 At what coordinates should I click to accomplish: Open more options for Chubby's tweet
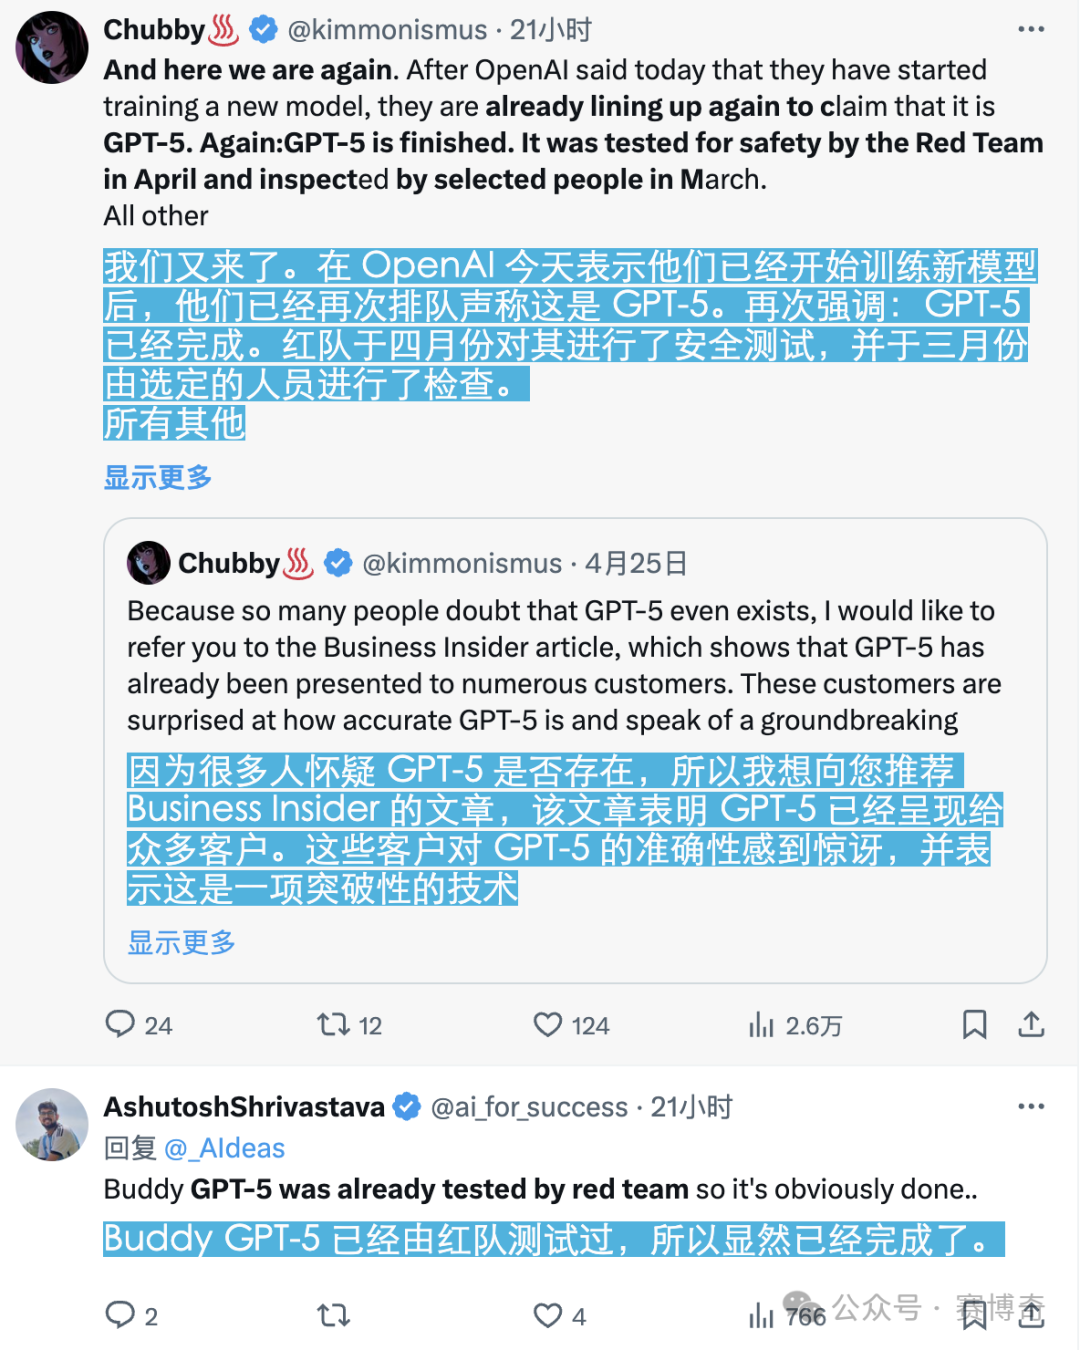[x=1030, y=30]
